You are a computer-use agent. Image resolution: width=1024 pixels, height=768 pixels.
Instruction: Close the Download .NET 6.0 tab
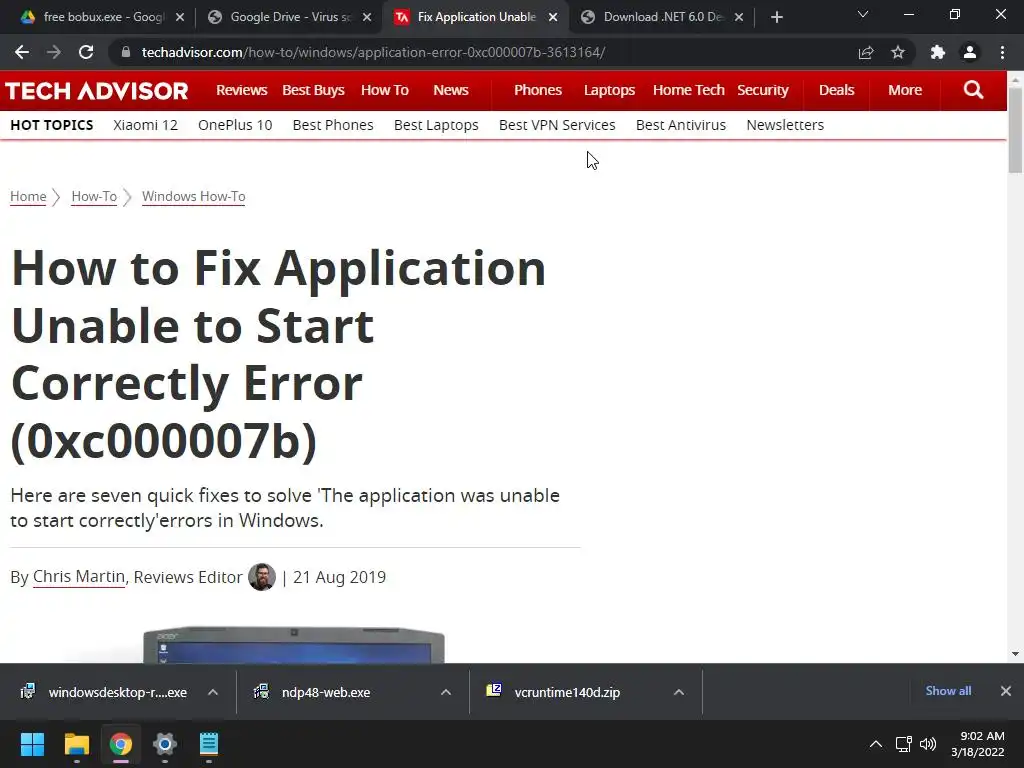tap(739, 17)
